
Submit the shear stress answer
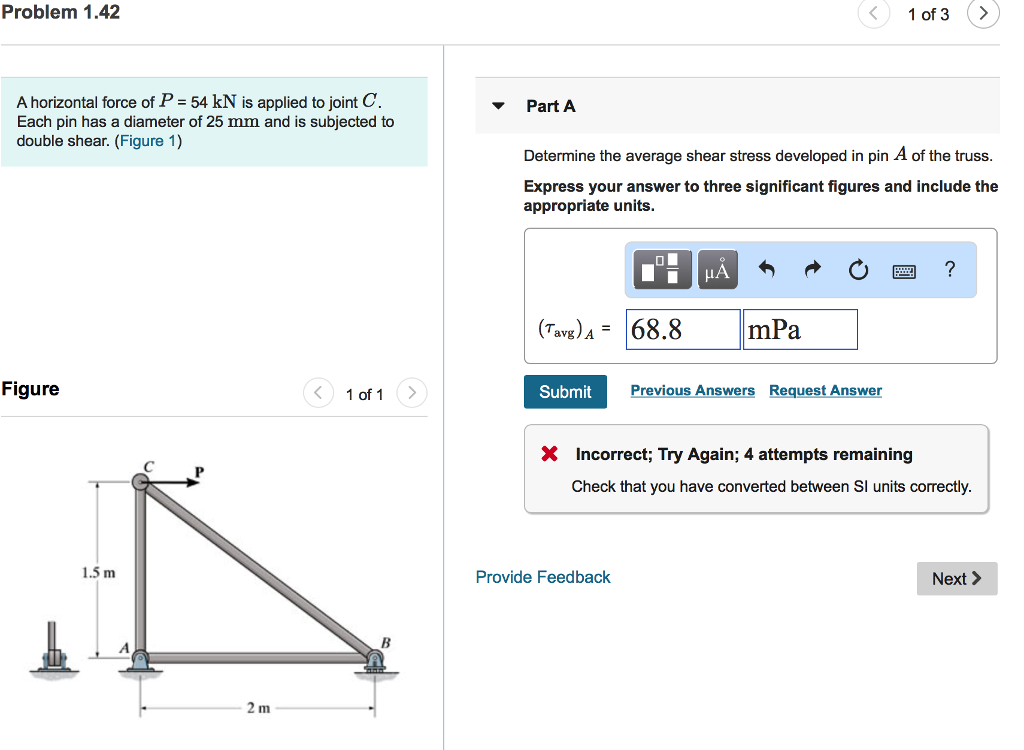click(x=565, y=391)
